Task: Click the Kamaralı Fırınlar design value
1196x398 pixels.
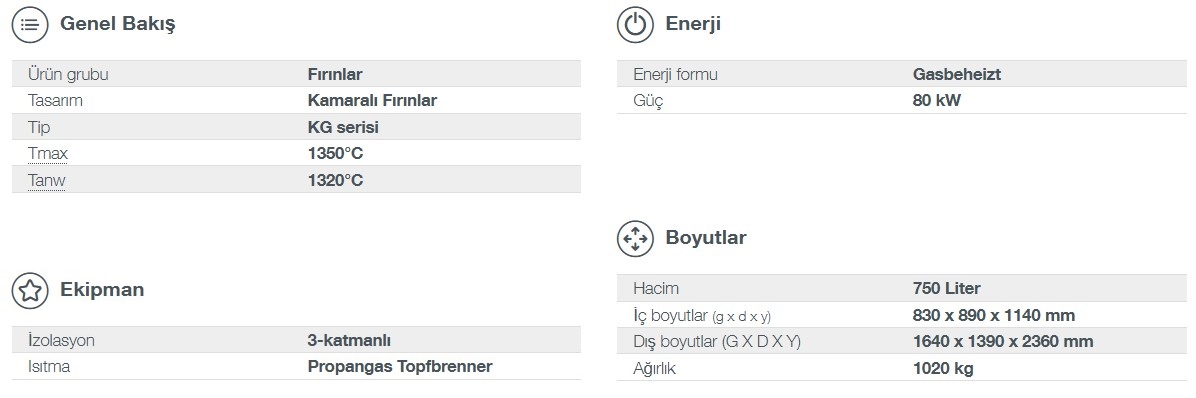Action: click(x=372, y=101)
